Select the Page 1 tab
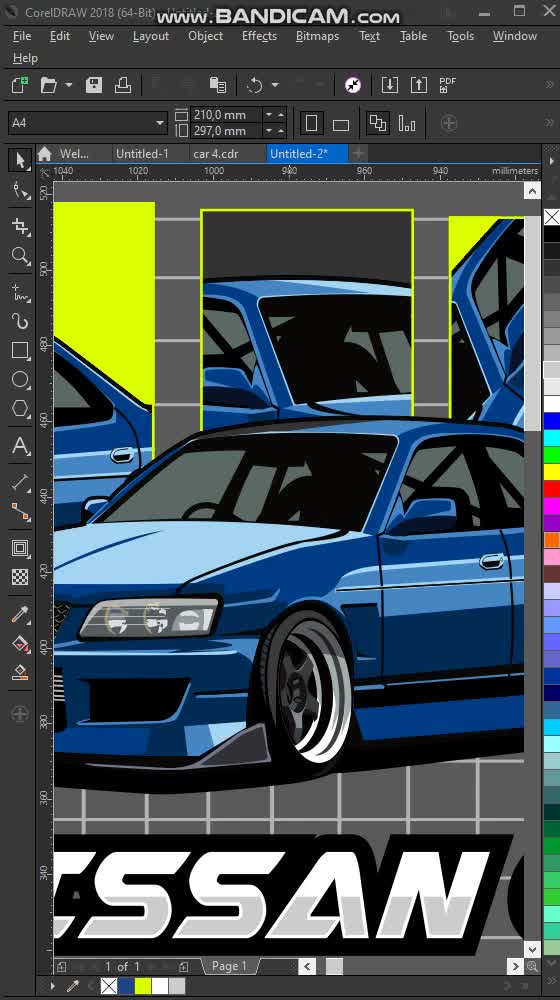Image resolution: width=560 pixels, height=1000 pixels. pos(228,966)
